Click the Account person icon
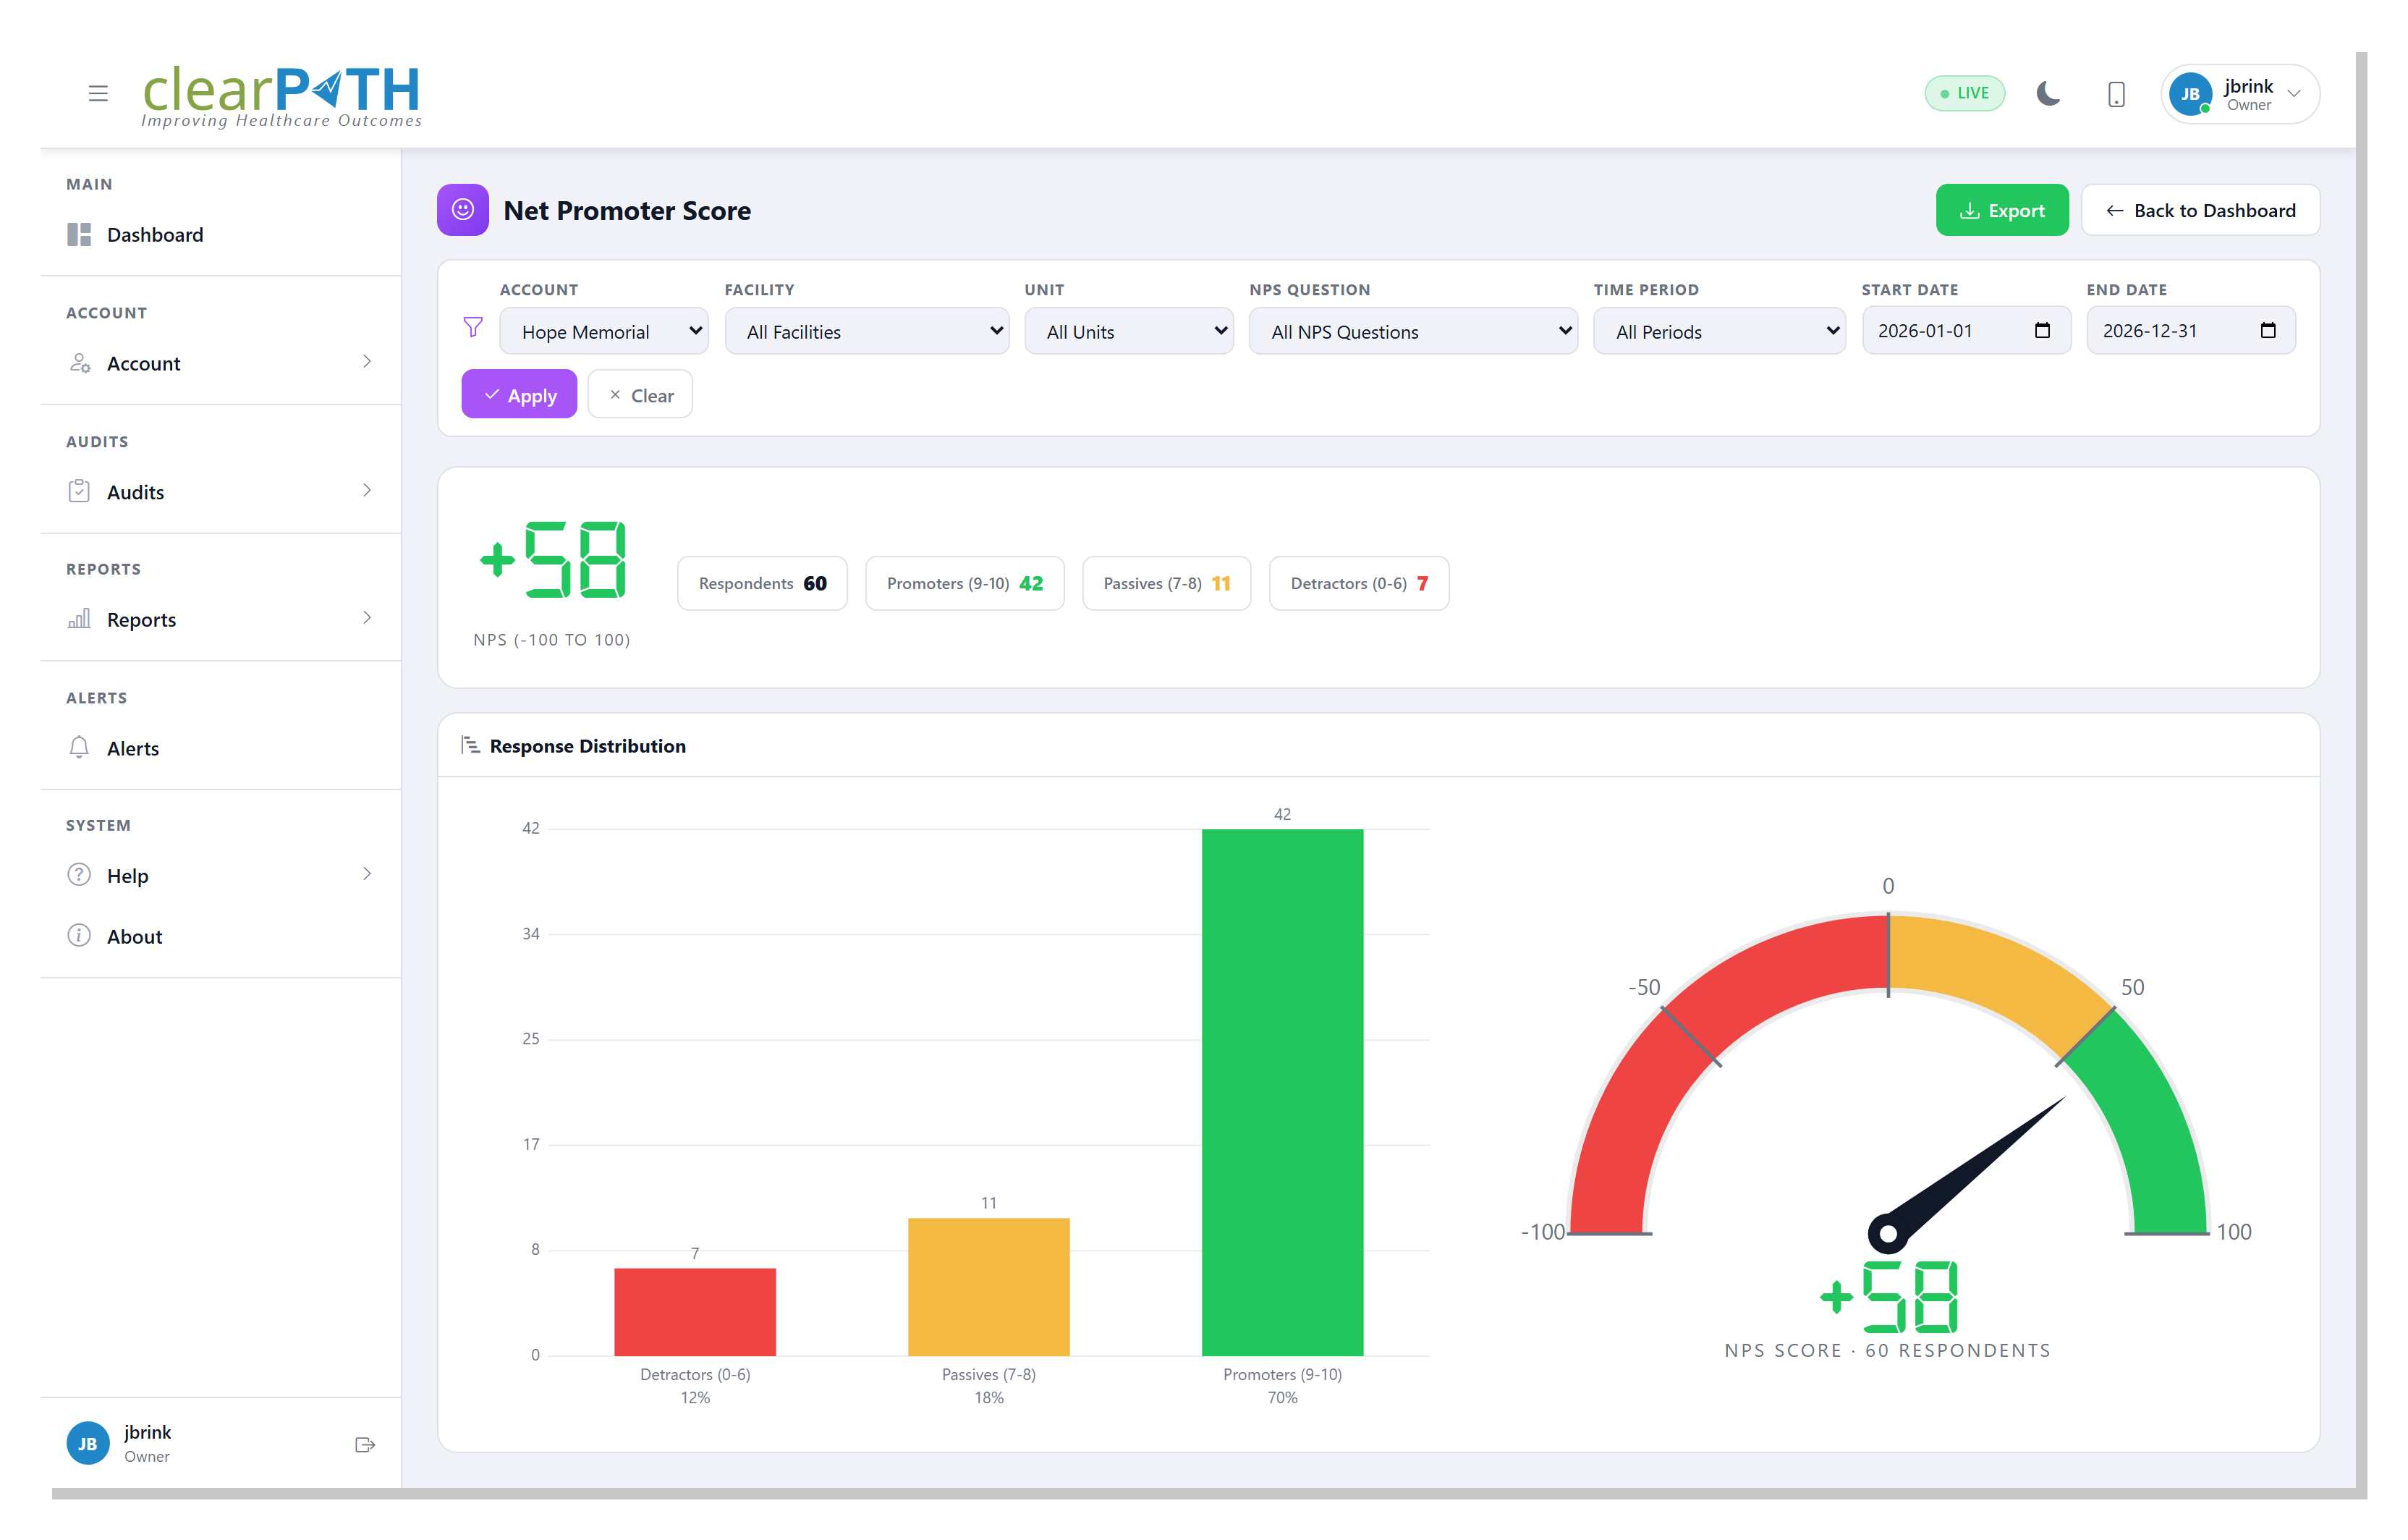2408x1540 pixels. (80, 362)
